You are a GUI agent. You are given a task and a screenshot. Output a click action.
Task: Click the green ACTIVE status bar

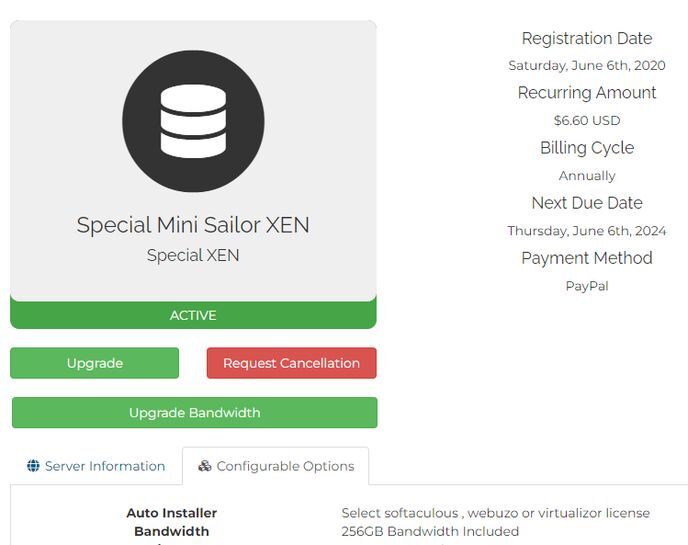pyautogui.click(x=193, y=315)
